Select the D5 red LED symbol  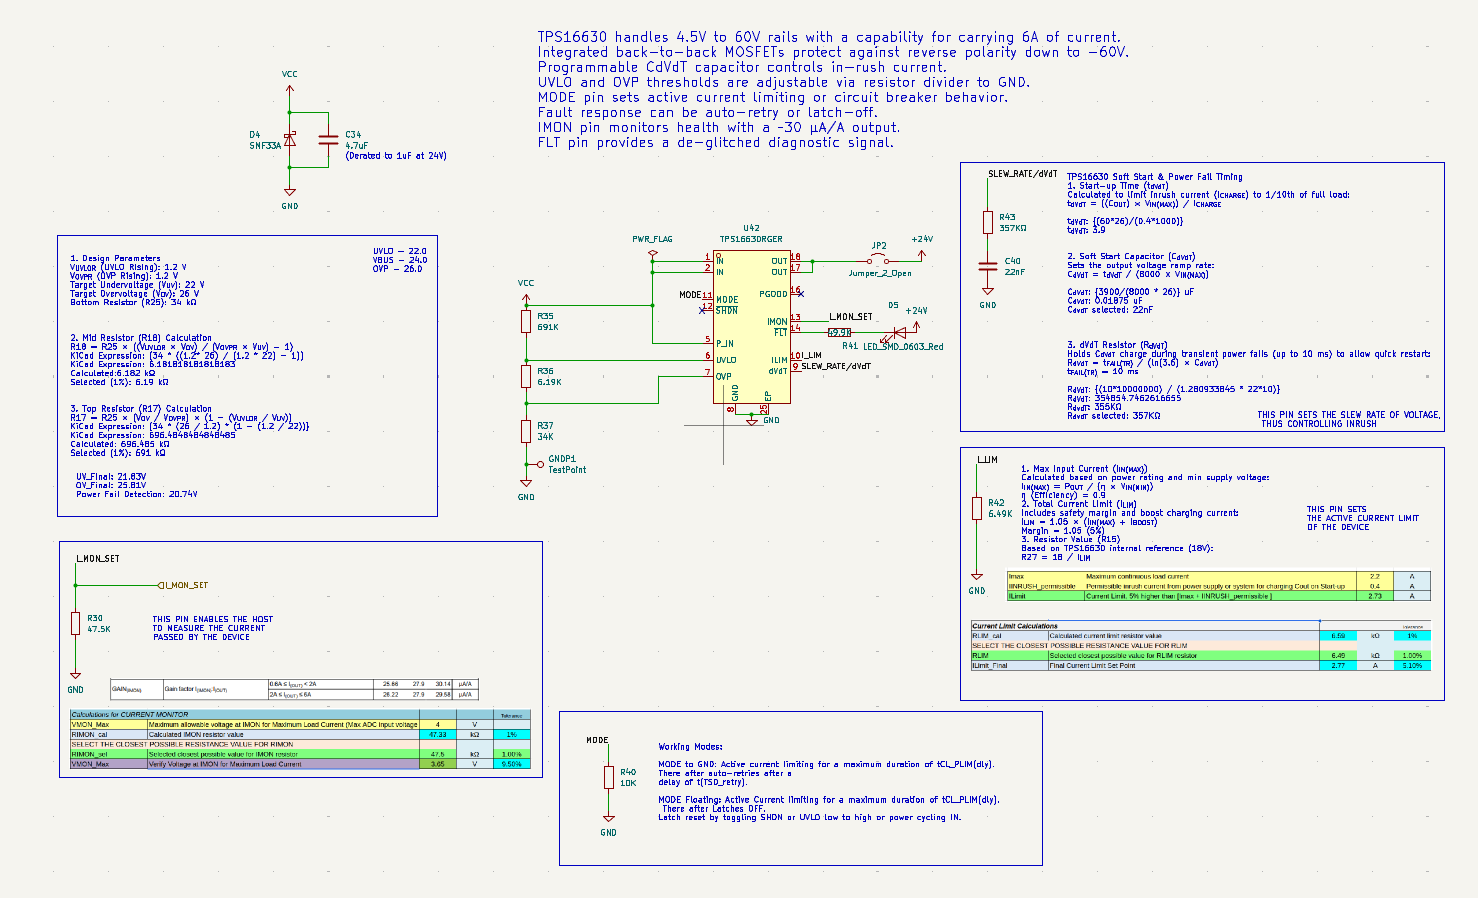(x=899, y=332)
